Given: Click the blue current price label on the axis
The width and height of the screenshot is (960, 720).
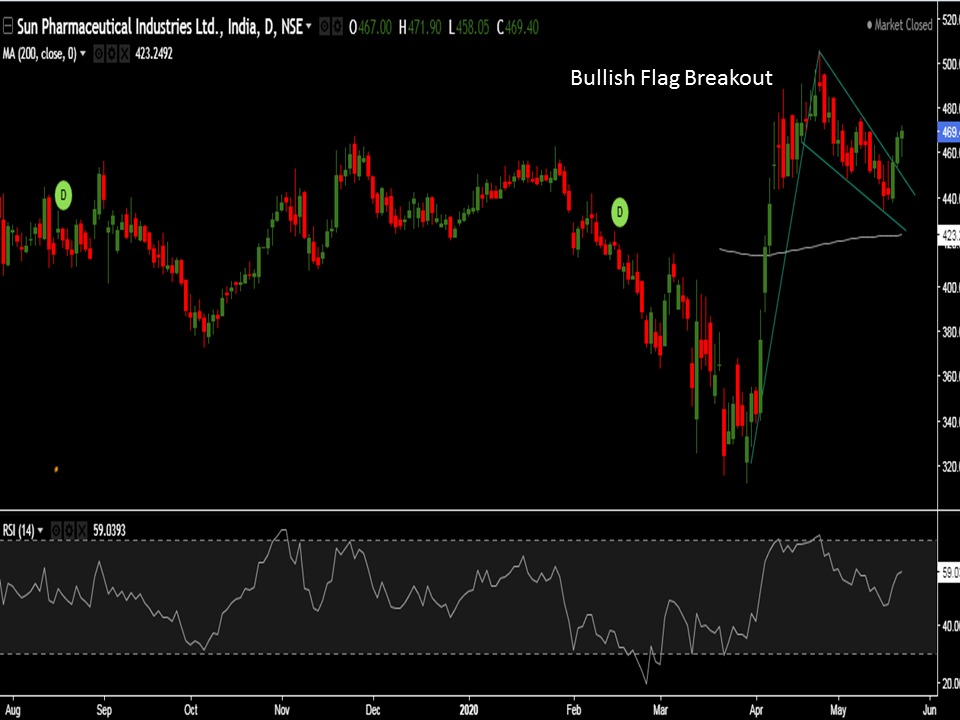Looking at the screenshot, I should point(949,132).
